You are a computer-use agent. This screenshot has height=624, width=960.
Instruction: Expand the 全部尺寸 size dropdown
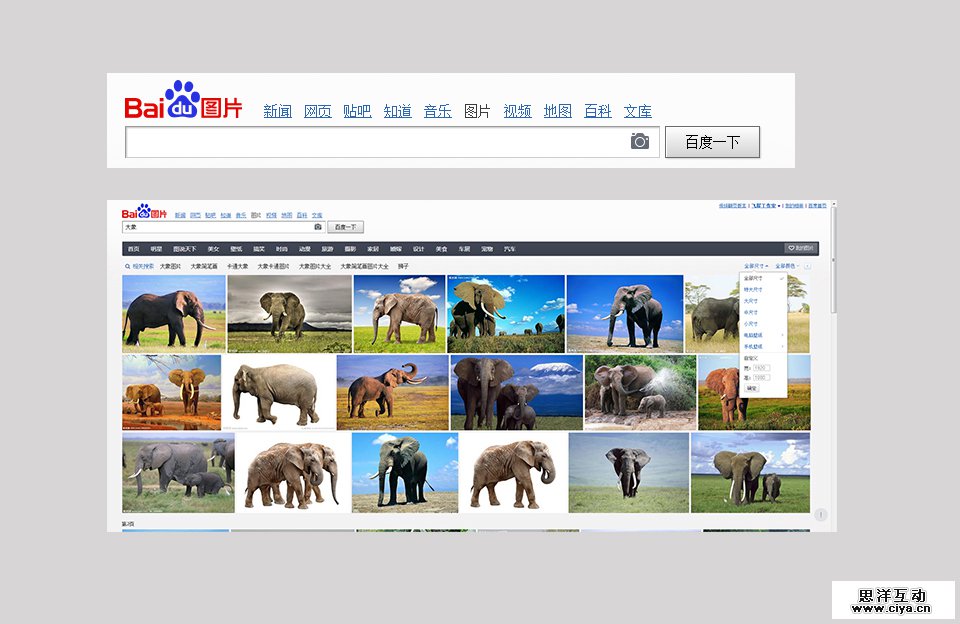[x=754, y=267]
